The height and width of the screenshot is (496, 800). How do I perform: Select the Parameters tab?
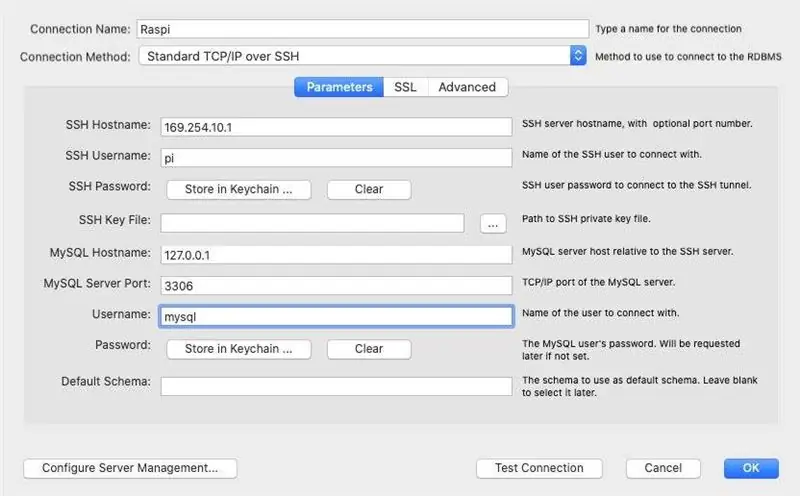coord(339,87)
